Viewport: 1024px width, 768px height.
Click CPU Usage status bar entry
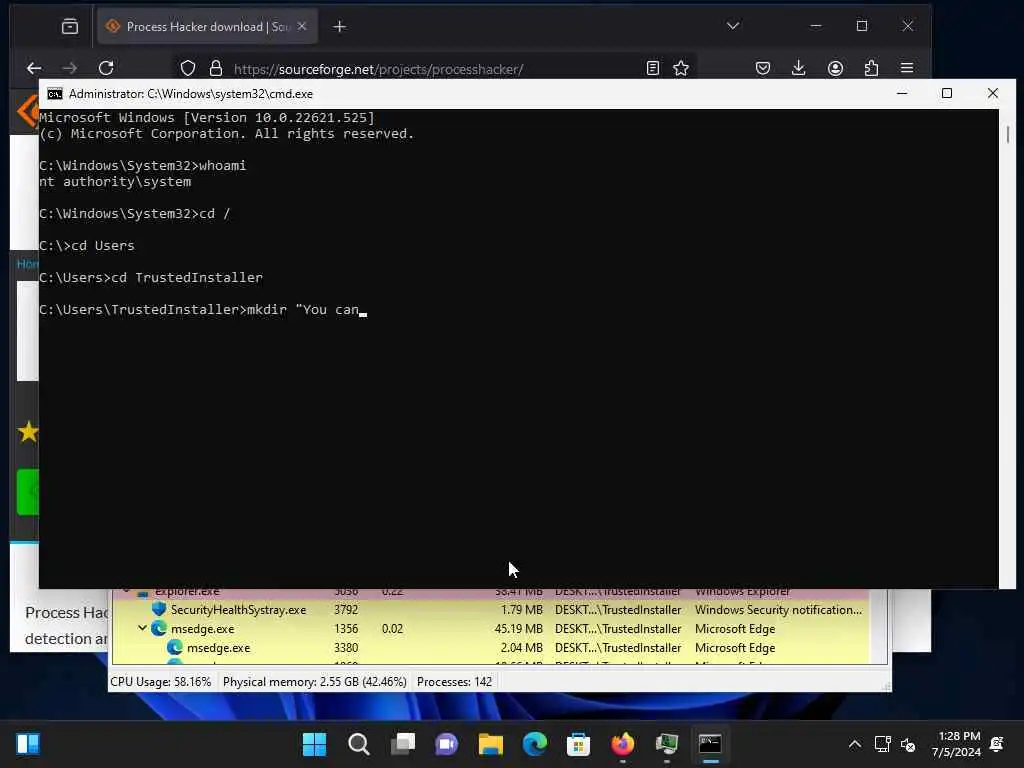(161, 682)
